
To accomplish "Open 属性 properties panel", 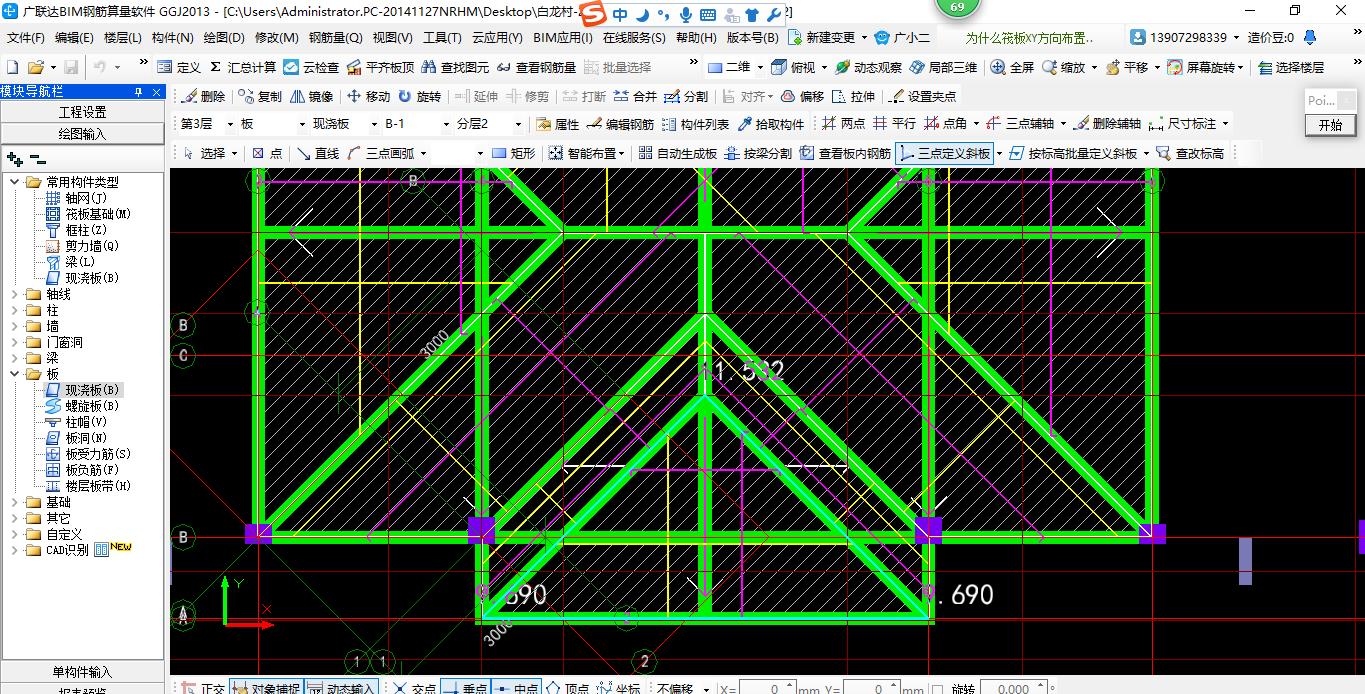I will click(x=557, y=124).
